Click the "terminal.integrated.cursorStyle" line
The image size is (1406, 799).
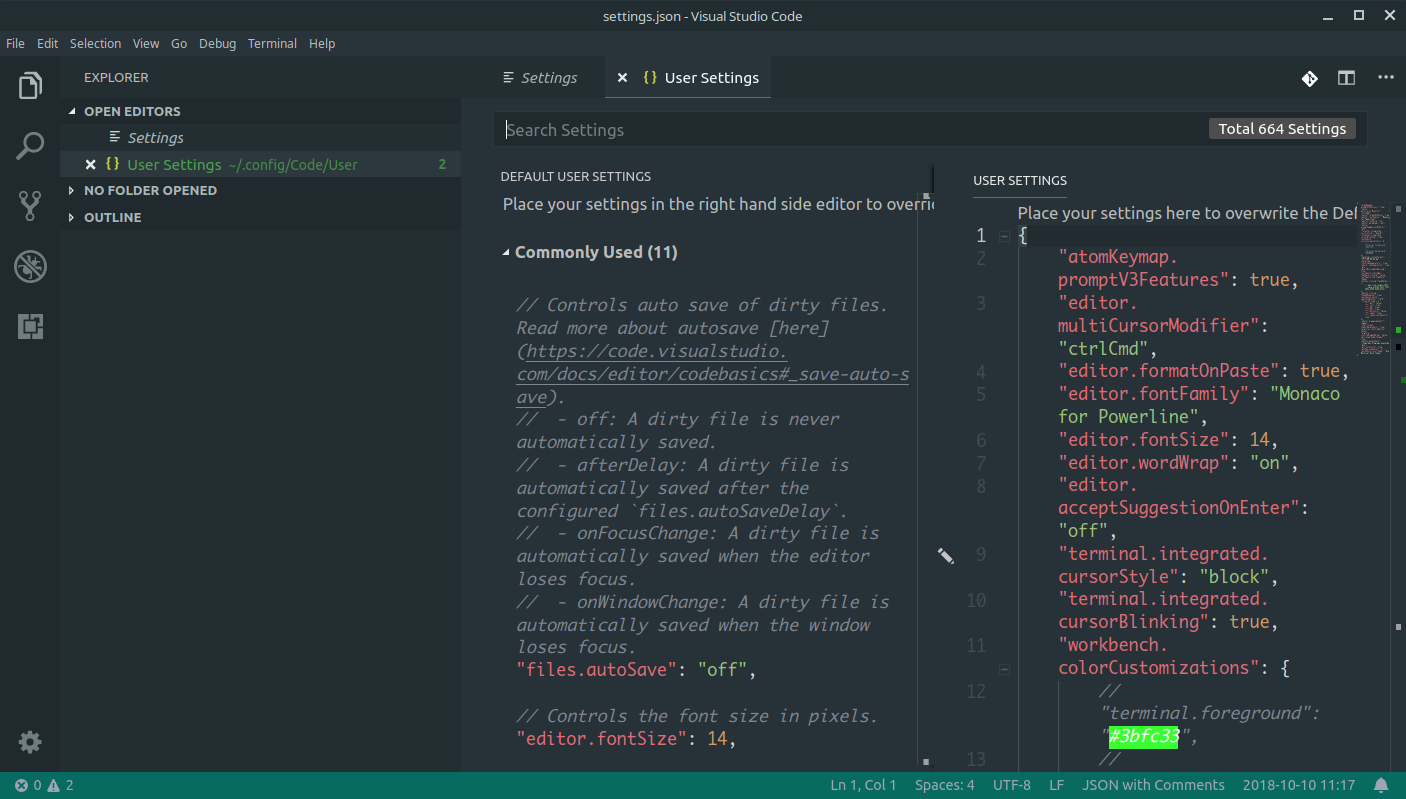point(1169,565)
